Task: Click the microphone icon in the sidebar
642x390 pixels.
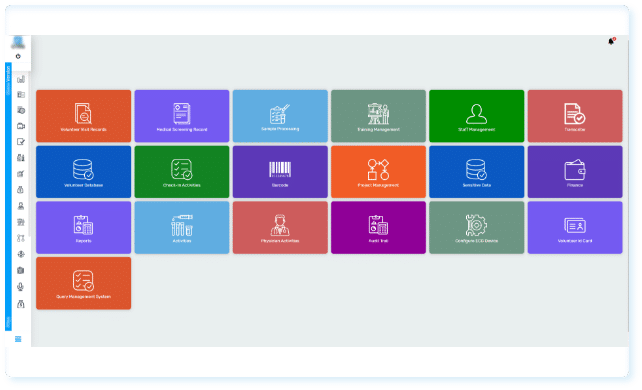Action: tap(20, 287)
